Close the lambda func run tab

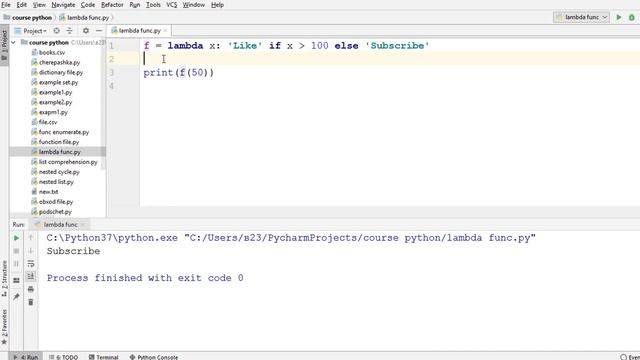[x=83, y=224]
